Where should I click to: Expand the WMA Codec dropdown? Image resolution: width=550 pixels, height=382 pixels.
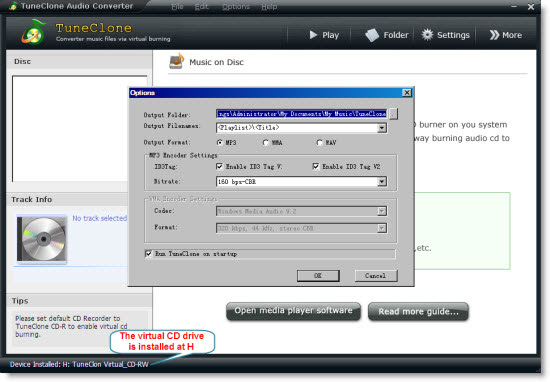[382, 211]
